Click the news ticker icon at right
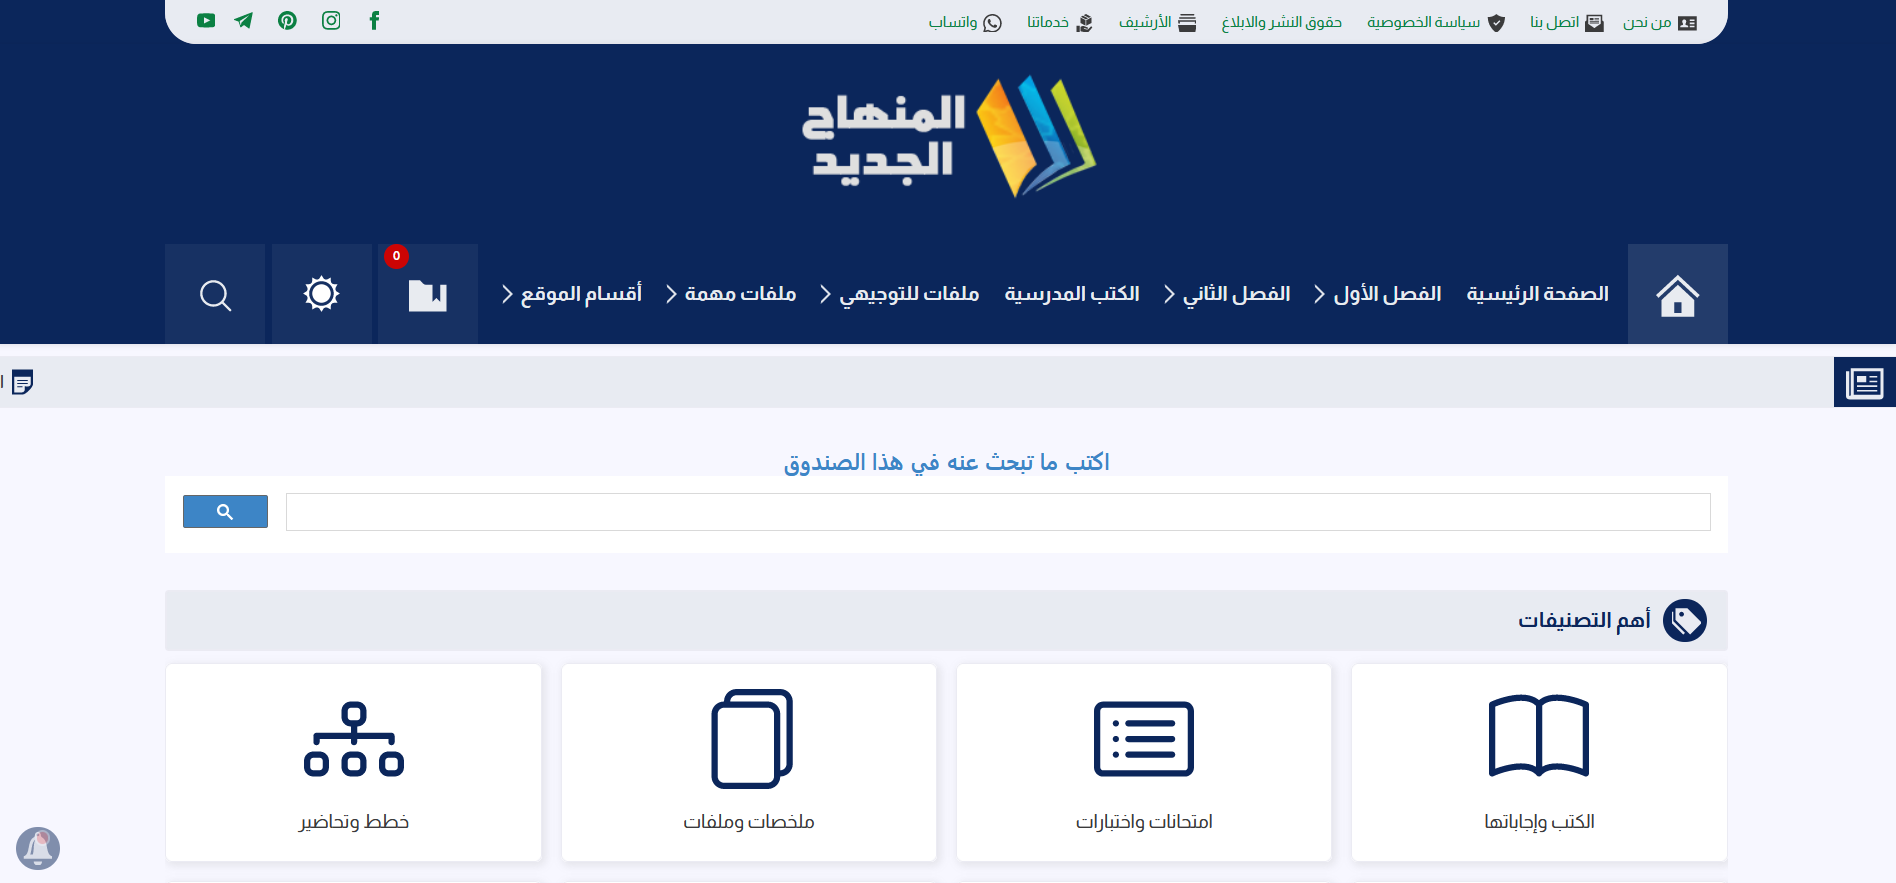This screenshot has height=883, width=1896. click(x=1865, y=382)
